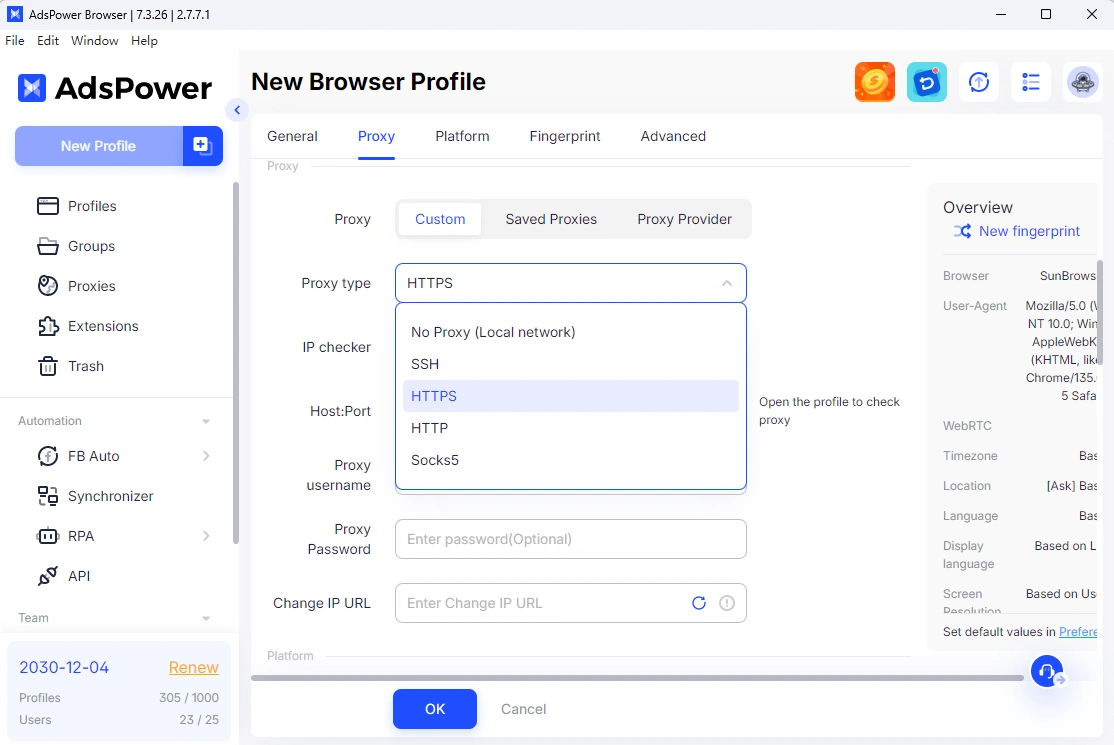Open the sync/update icon in header
1114x745 pixels.
(979, 82)
